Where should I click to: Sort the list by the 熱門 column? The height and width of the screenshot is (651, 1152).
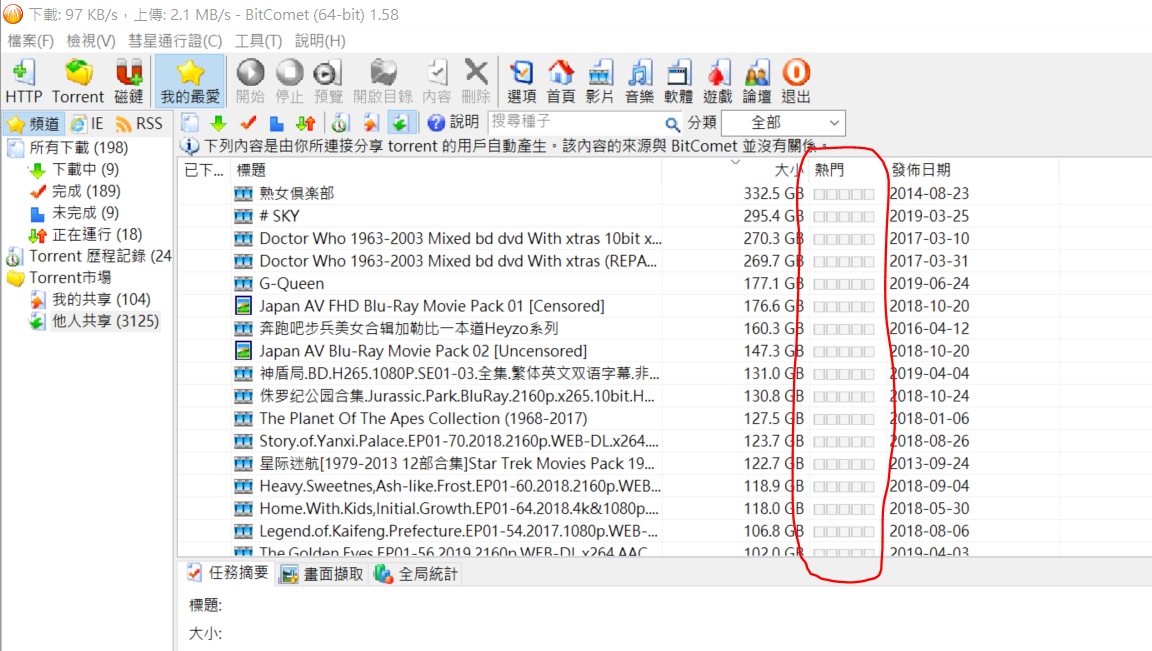[847, 170]
